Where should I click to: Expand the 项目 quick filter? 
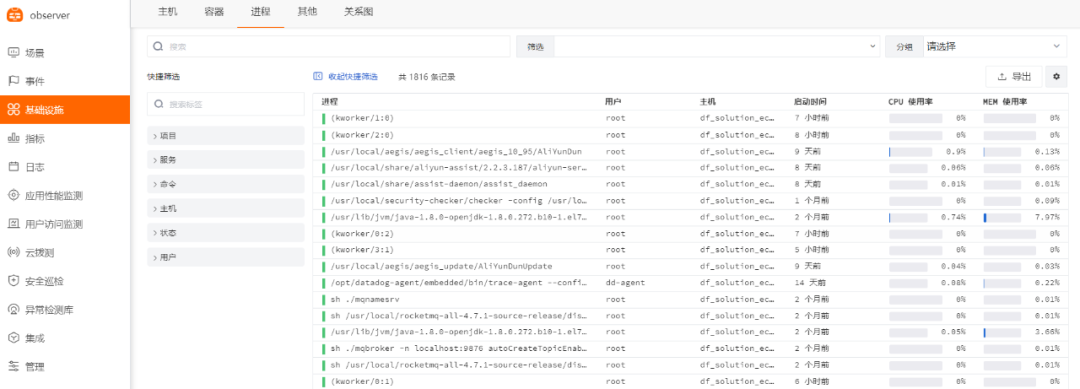click(x=226, y=136)
